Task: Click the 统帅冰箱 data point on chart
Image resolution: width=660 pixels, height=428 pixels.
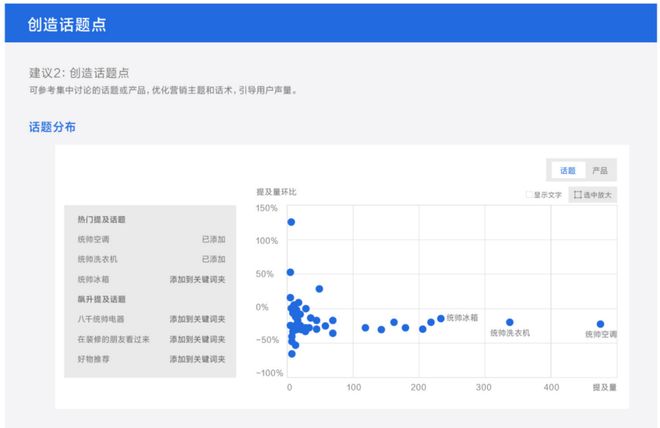Action: click(441, 319)
